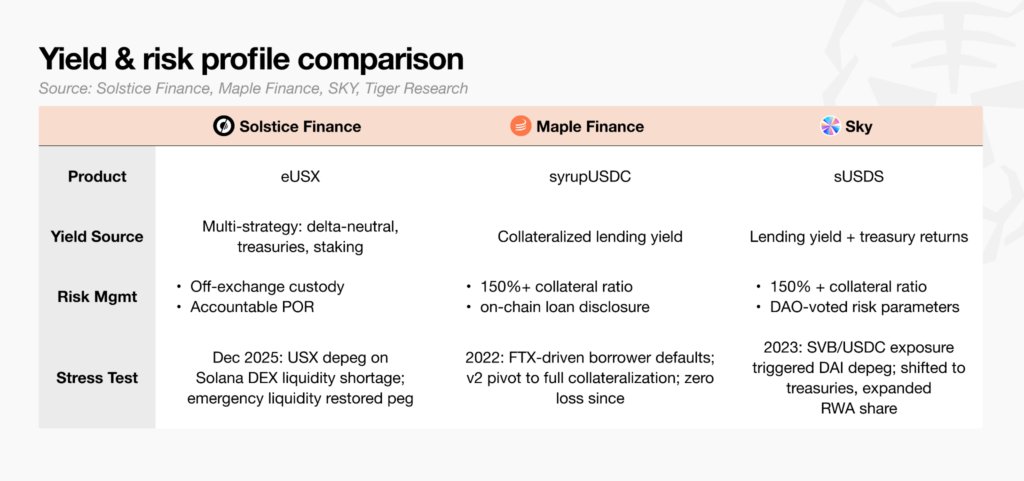
Task: Select the syrupUSDC product cell
Action: tap(590, 177)
